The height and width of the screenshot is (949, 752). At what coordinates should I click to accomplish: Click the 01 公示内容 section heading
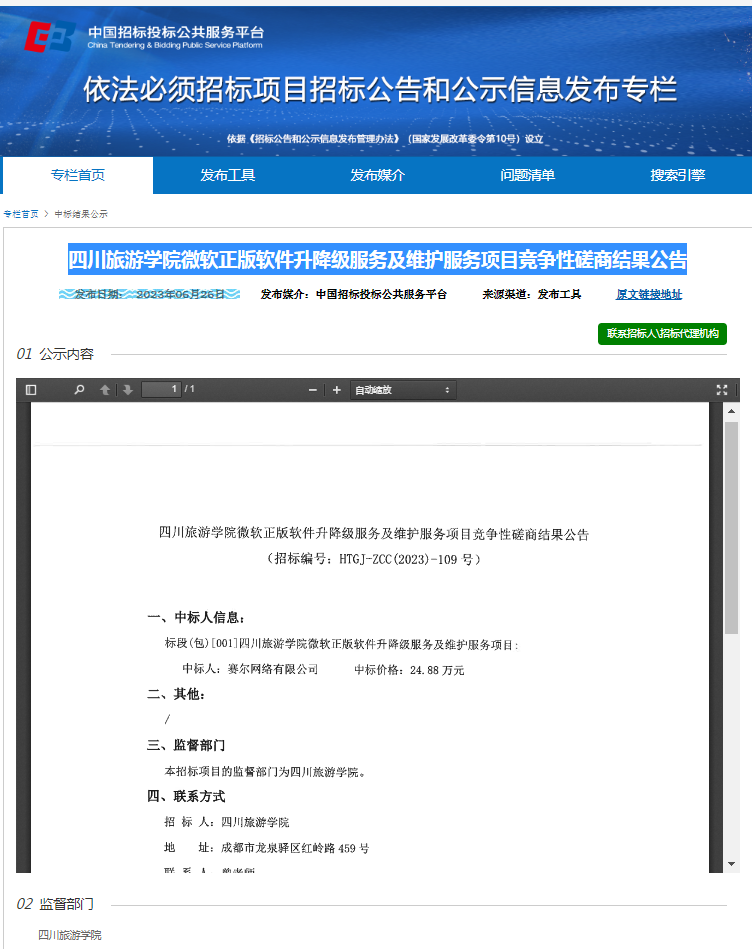pyautogui.click(x=55, y=354)
